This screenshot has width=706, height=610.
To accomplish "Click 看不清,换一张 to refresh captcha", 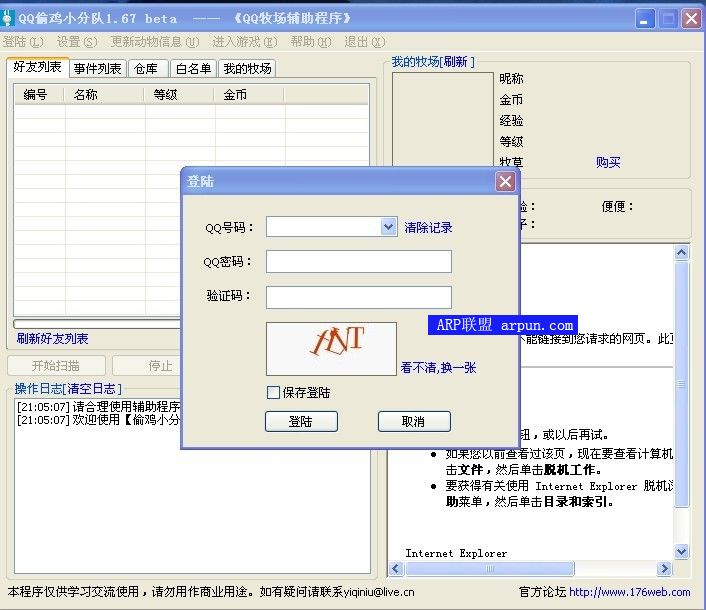I will (x=438, y=368).
